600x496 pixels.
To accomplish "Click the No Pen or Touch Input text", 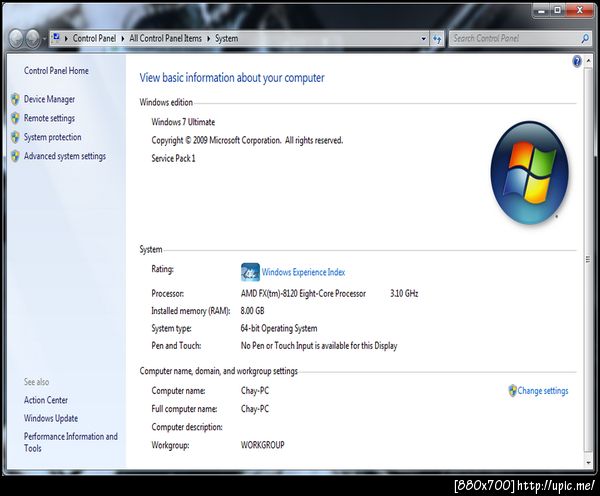I will pos(319,346).
